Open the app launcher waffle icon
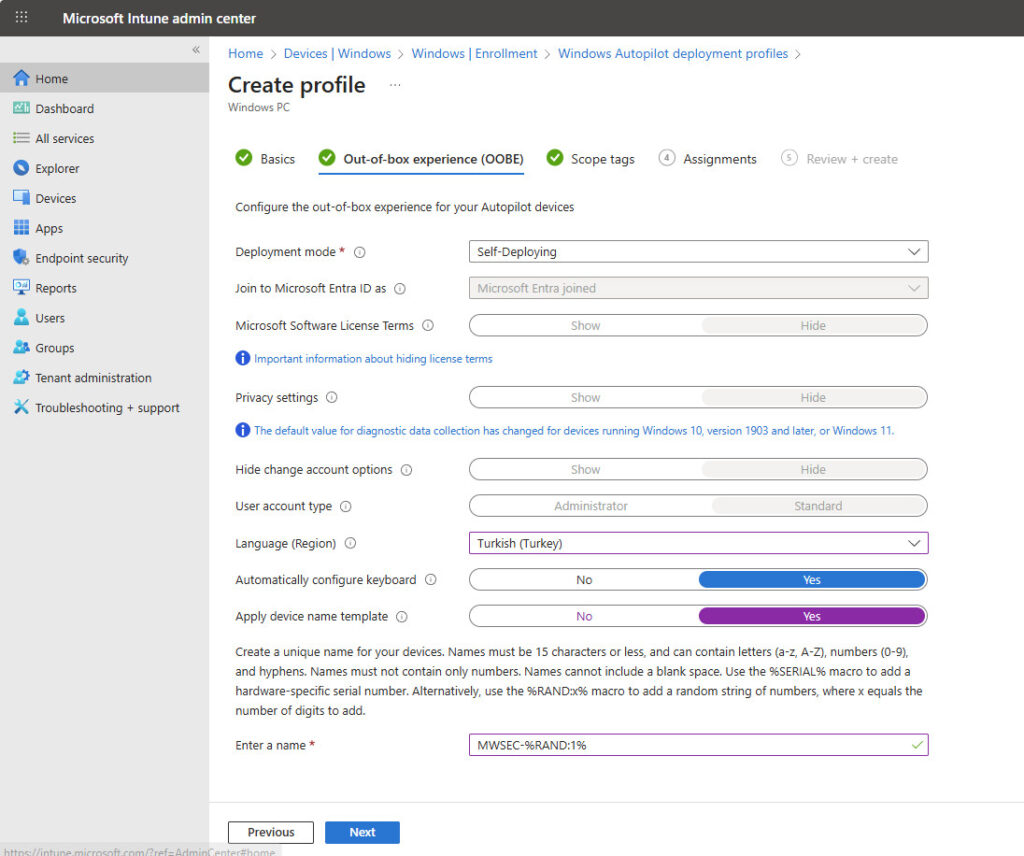 (21, 18)
